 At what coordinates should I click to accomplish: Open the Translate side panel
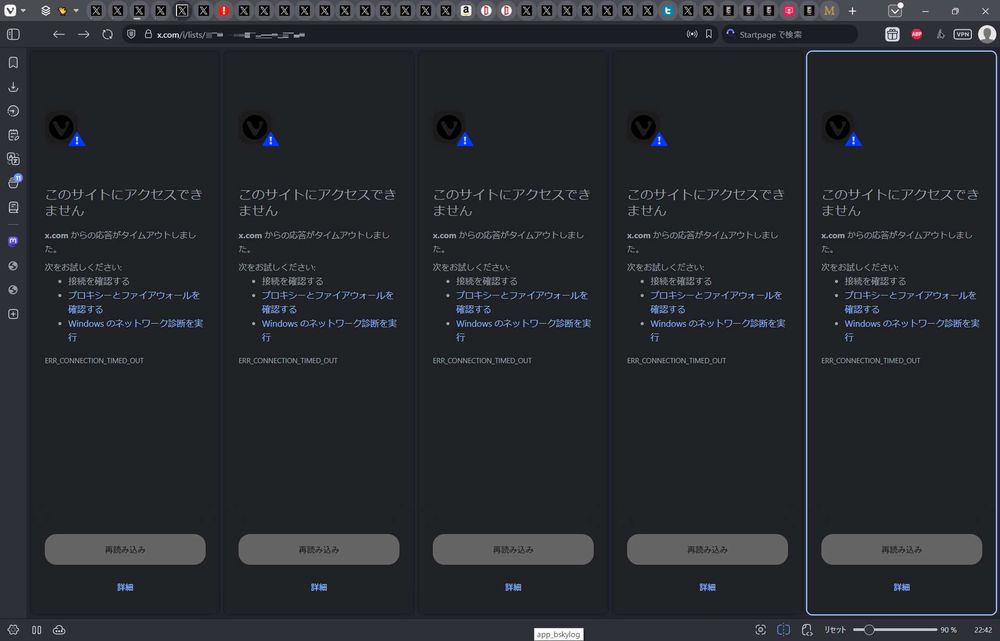(x=13, y=159)
